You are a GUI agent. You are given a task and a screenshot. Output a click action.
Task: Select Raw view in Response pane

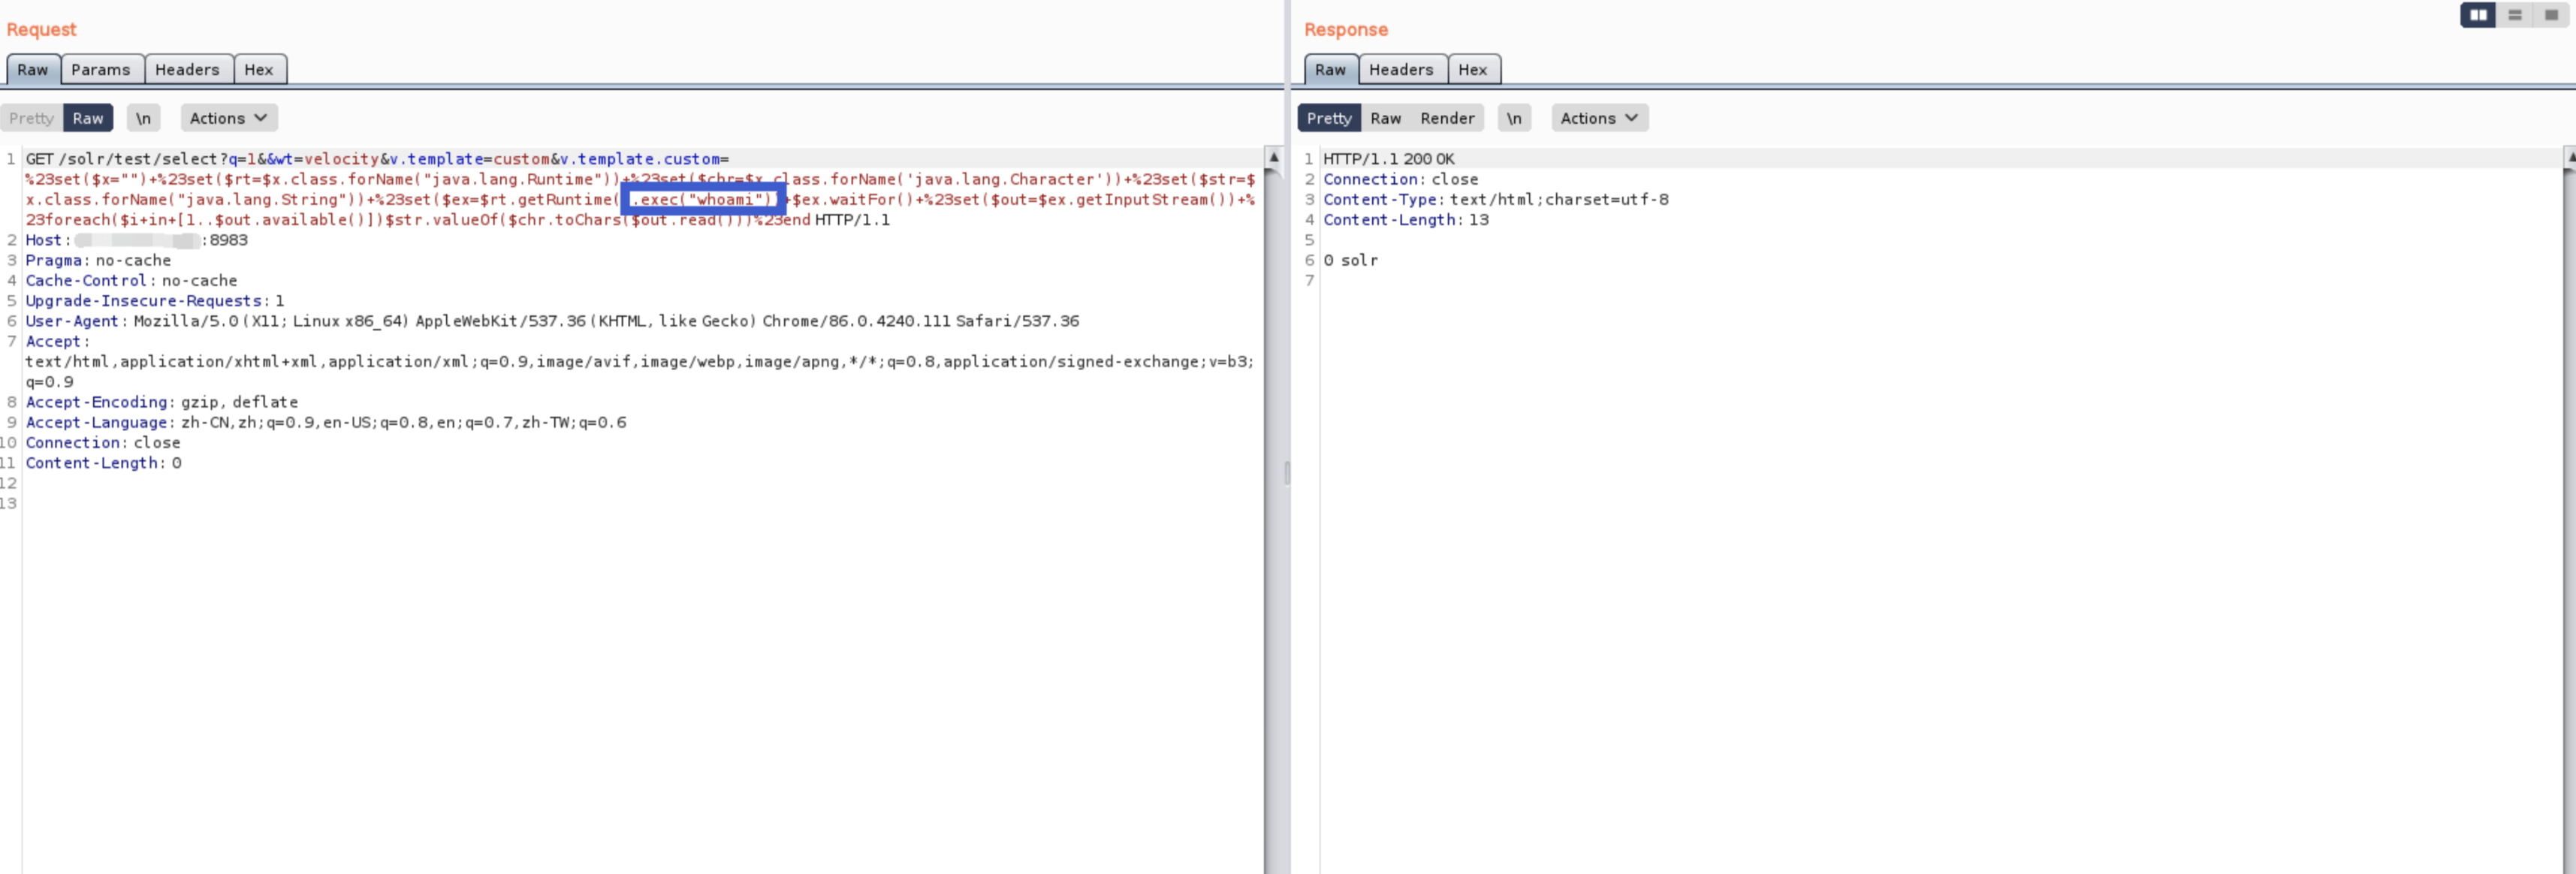[1385, 118]
